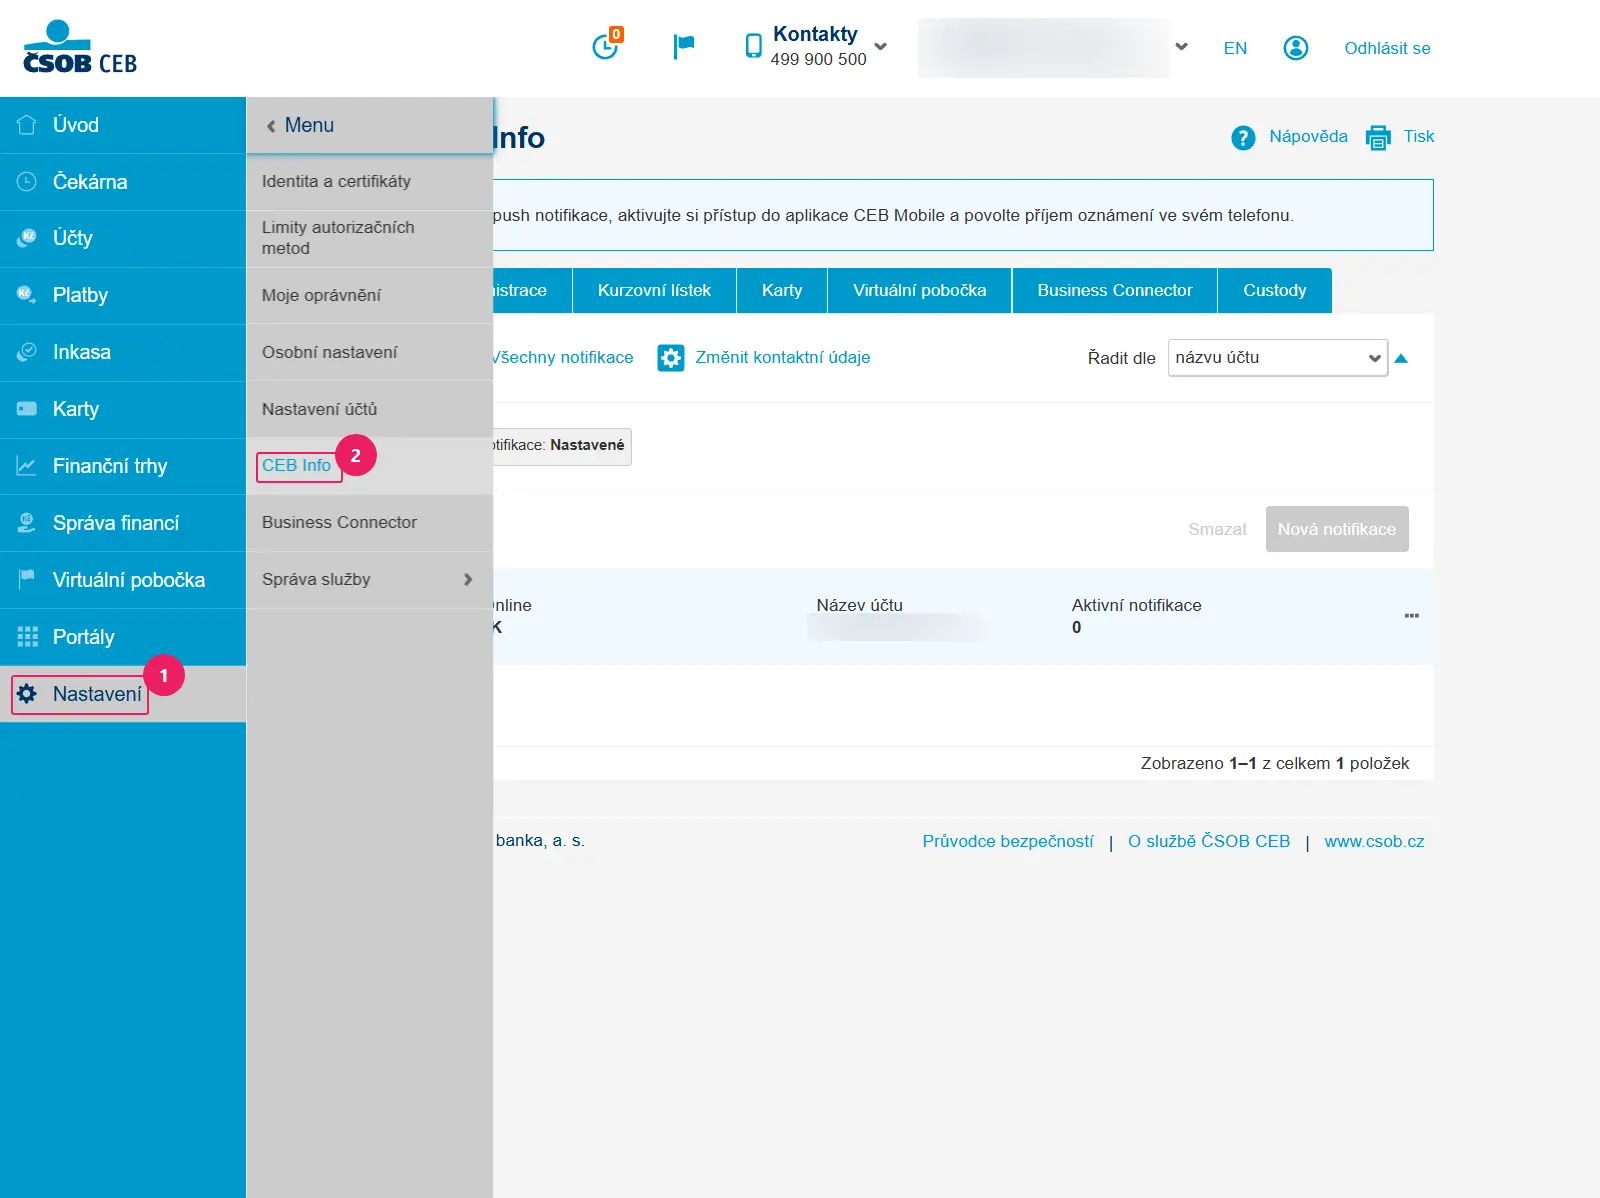
Task: Open the user profile icon
Action: [1296, 48]
